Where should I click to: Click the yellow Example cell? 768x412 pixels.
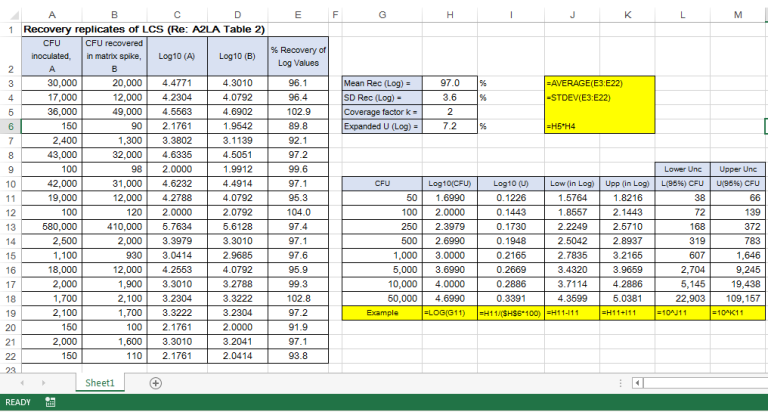click(x=382, y=313)
